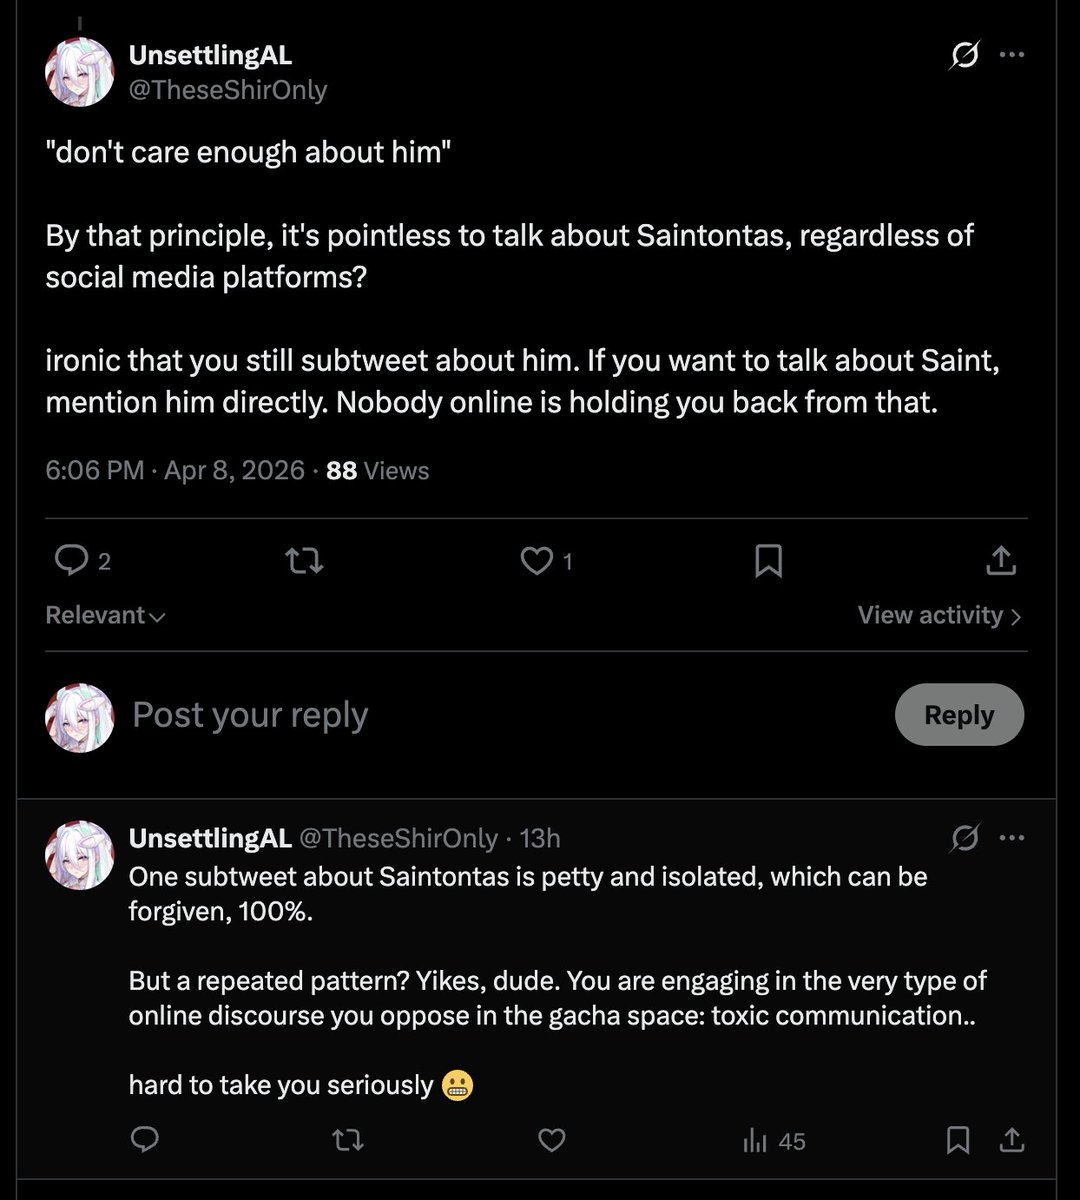Open View activity link
The image size is (1080, 1200).
point(939,615)
